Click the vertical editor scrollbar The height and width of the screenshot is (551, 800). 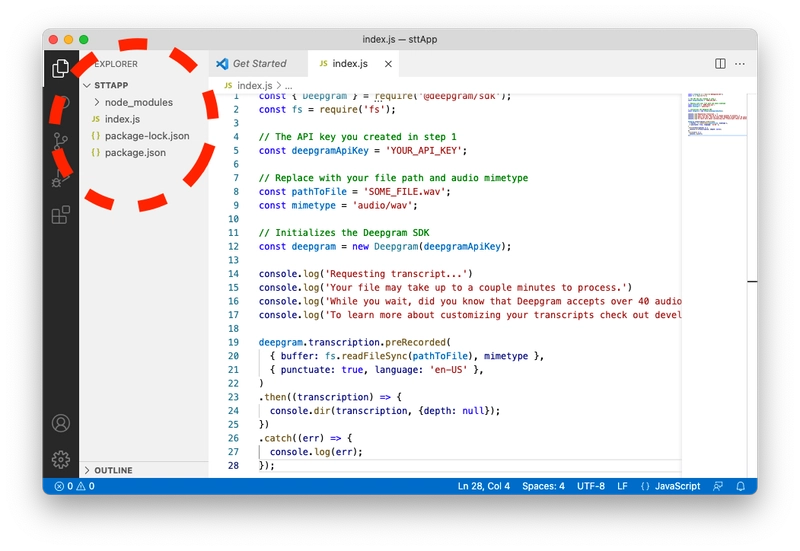point(752,285)
